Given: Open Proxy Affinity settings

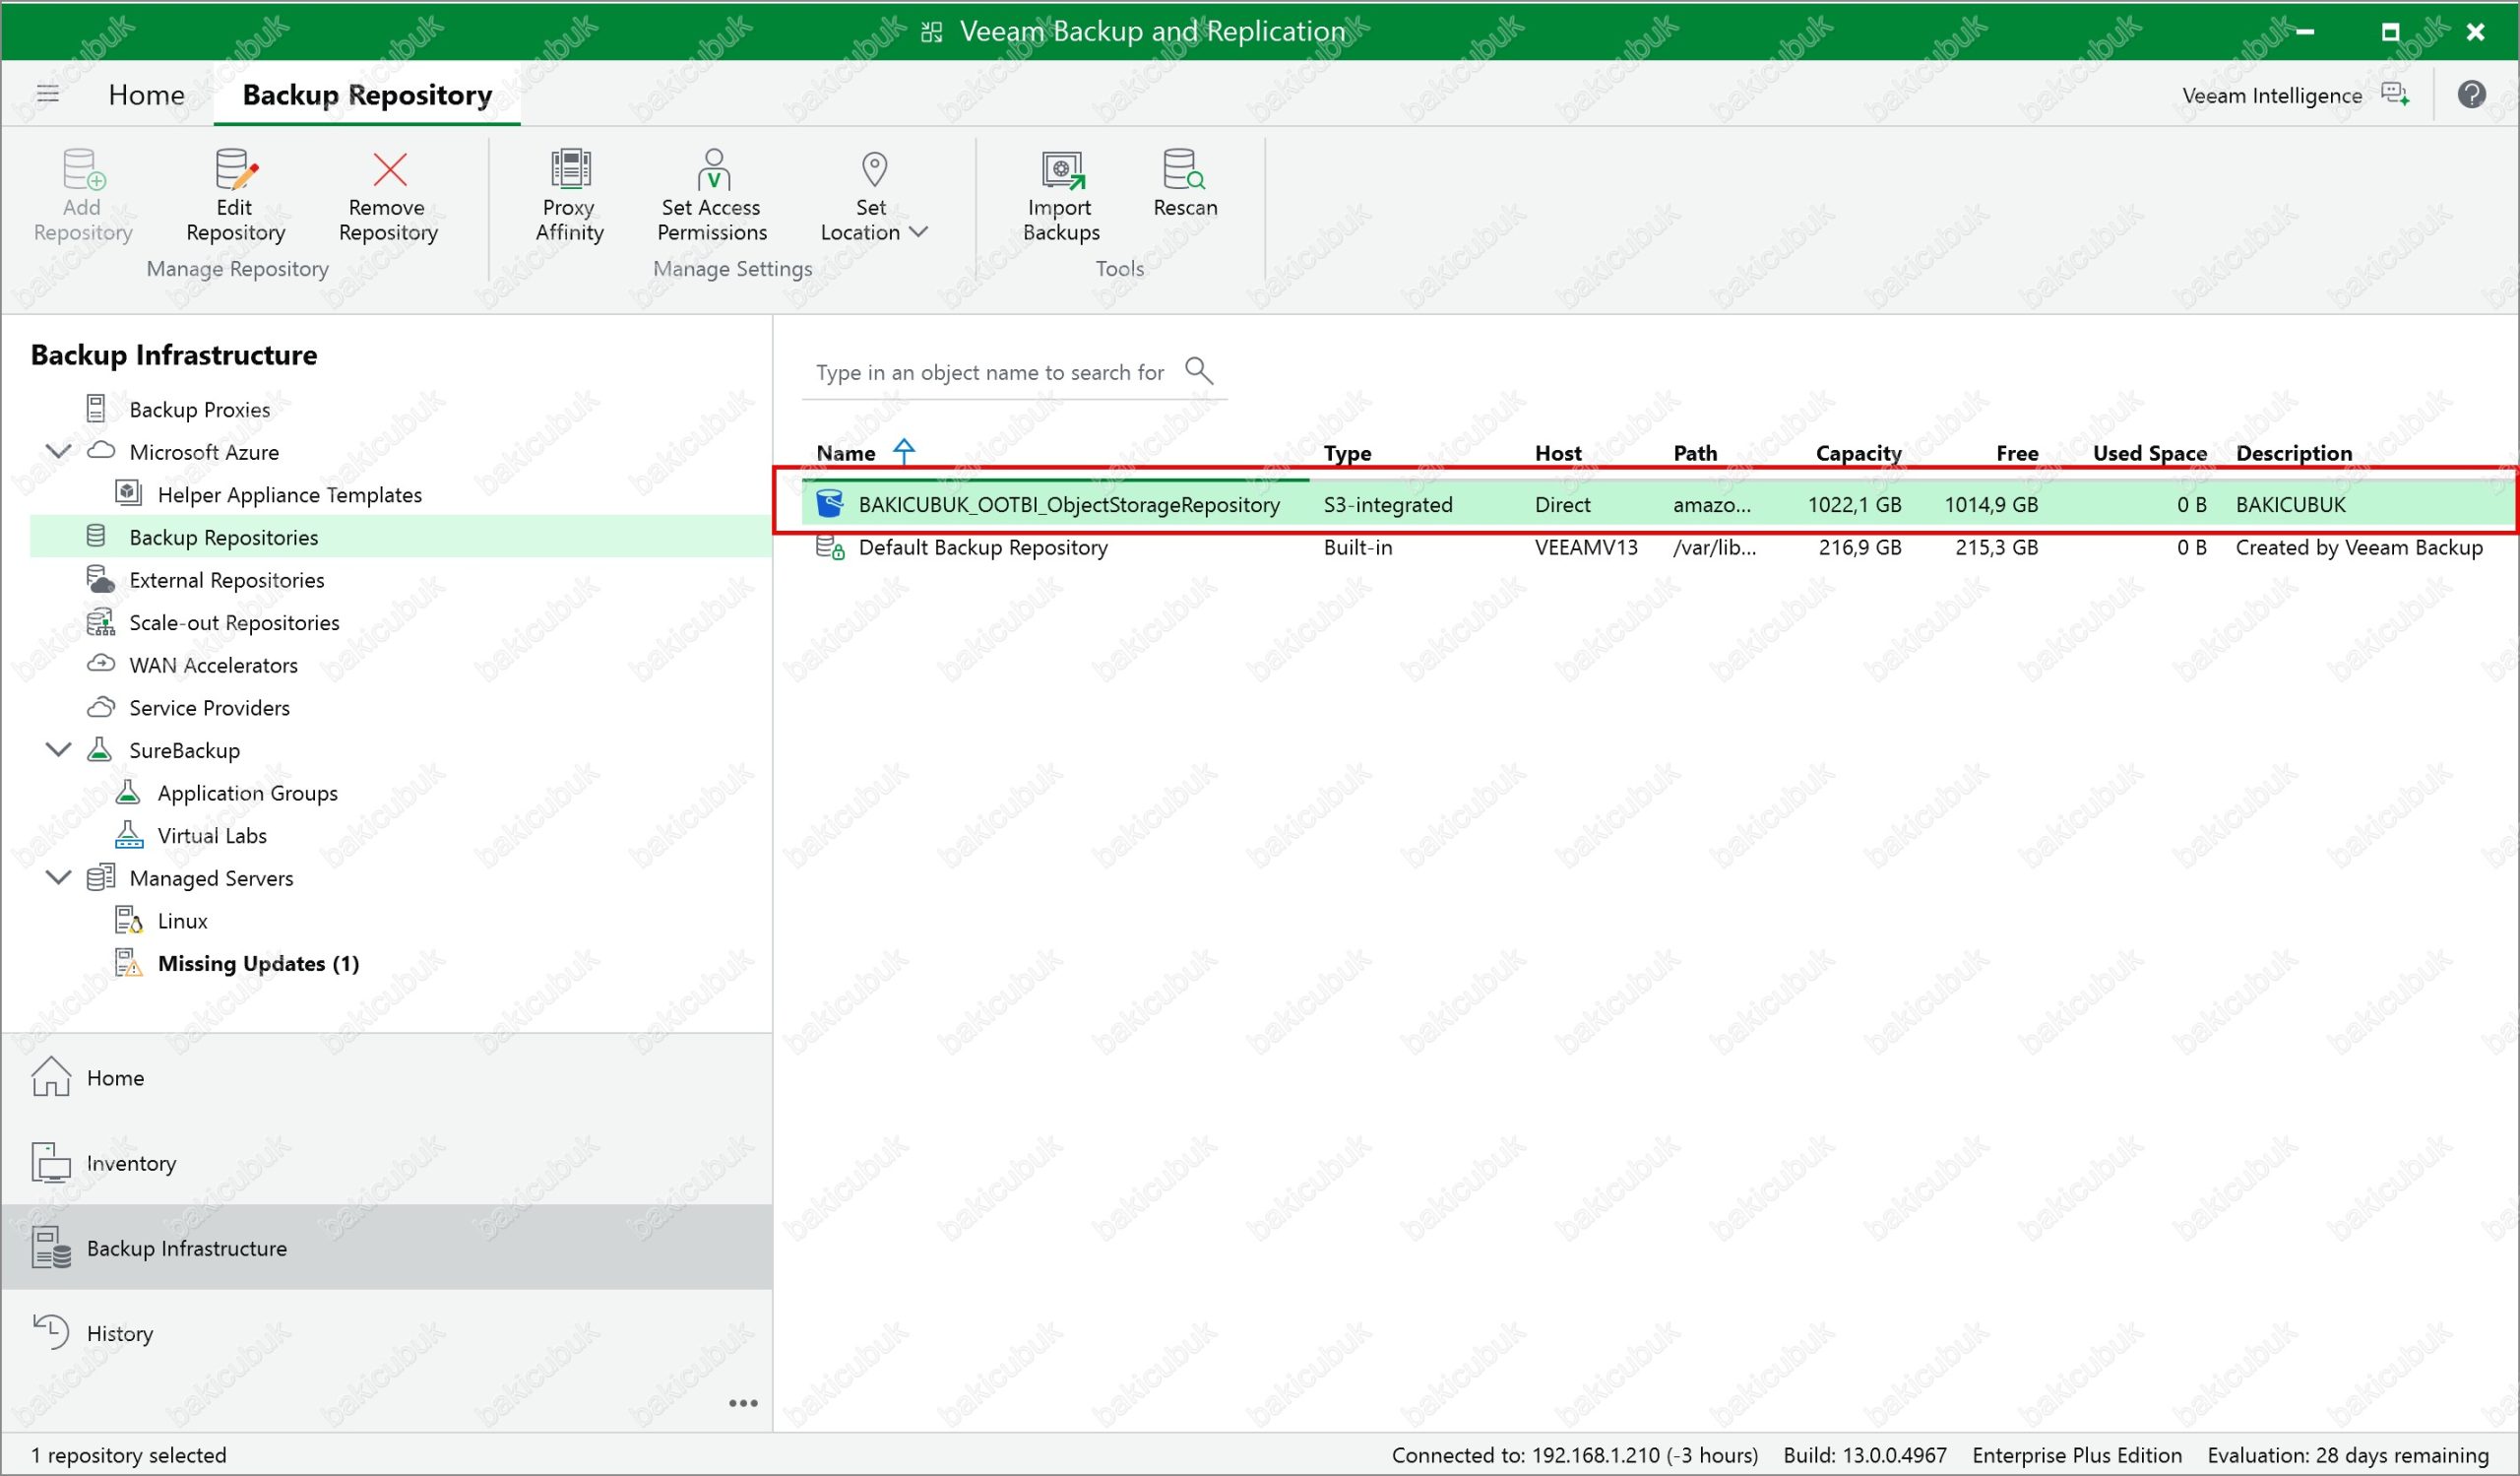Looking at the screenshot, I should (570, 196).
